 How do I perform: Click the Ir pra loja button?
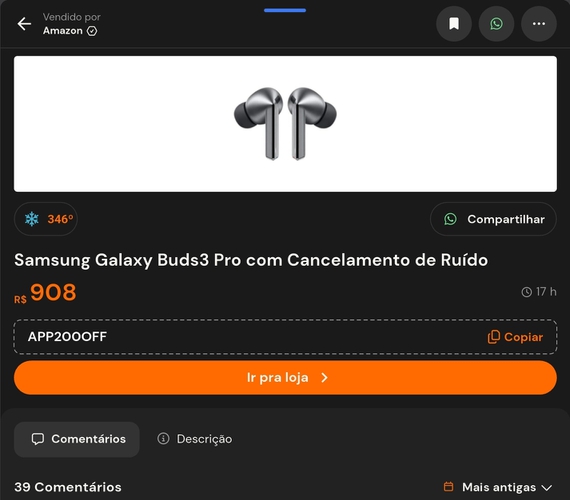tap(285, 378)
